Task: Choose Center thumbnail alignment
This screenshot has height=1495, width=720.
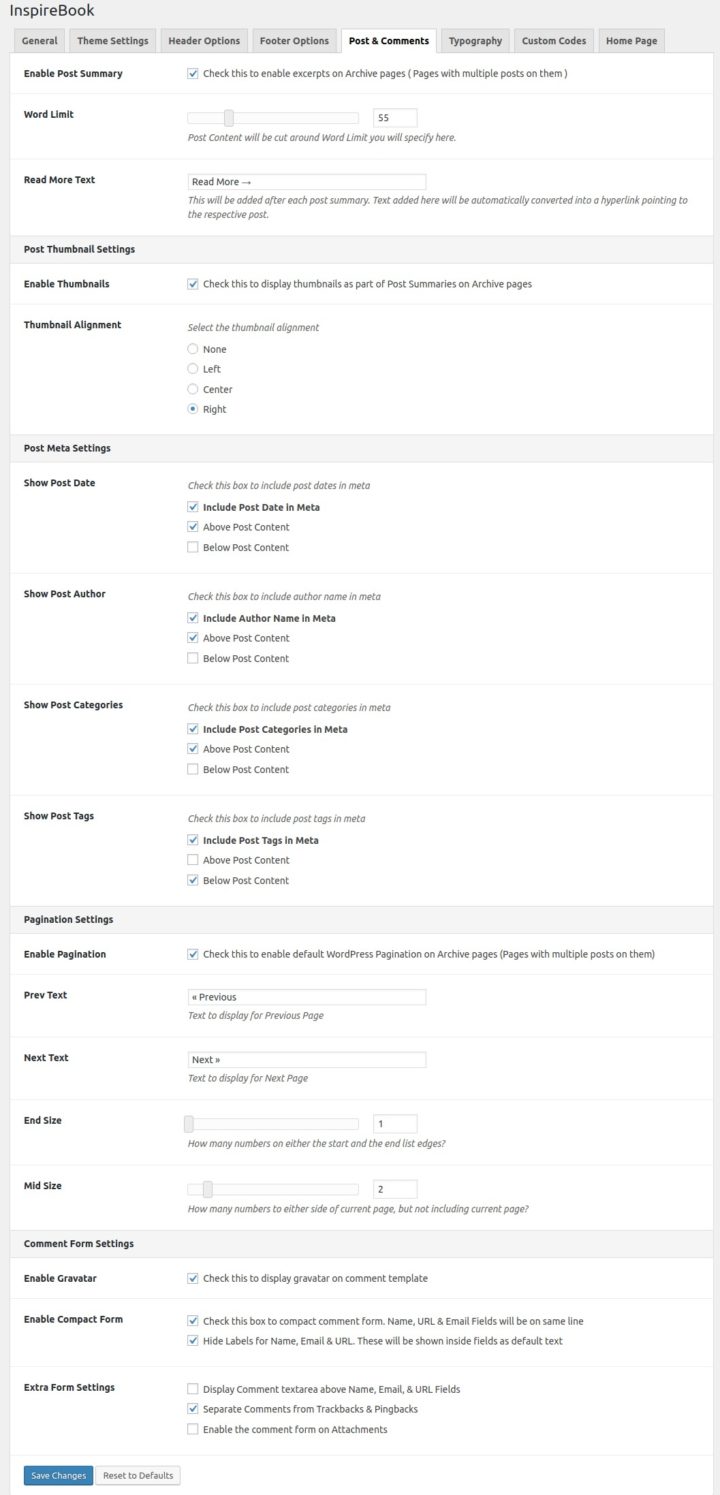Action: tap(193, 389)
